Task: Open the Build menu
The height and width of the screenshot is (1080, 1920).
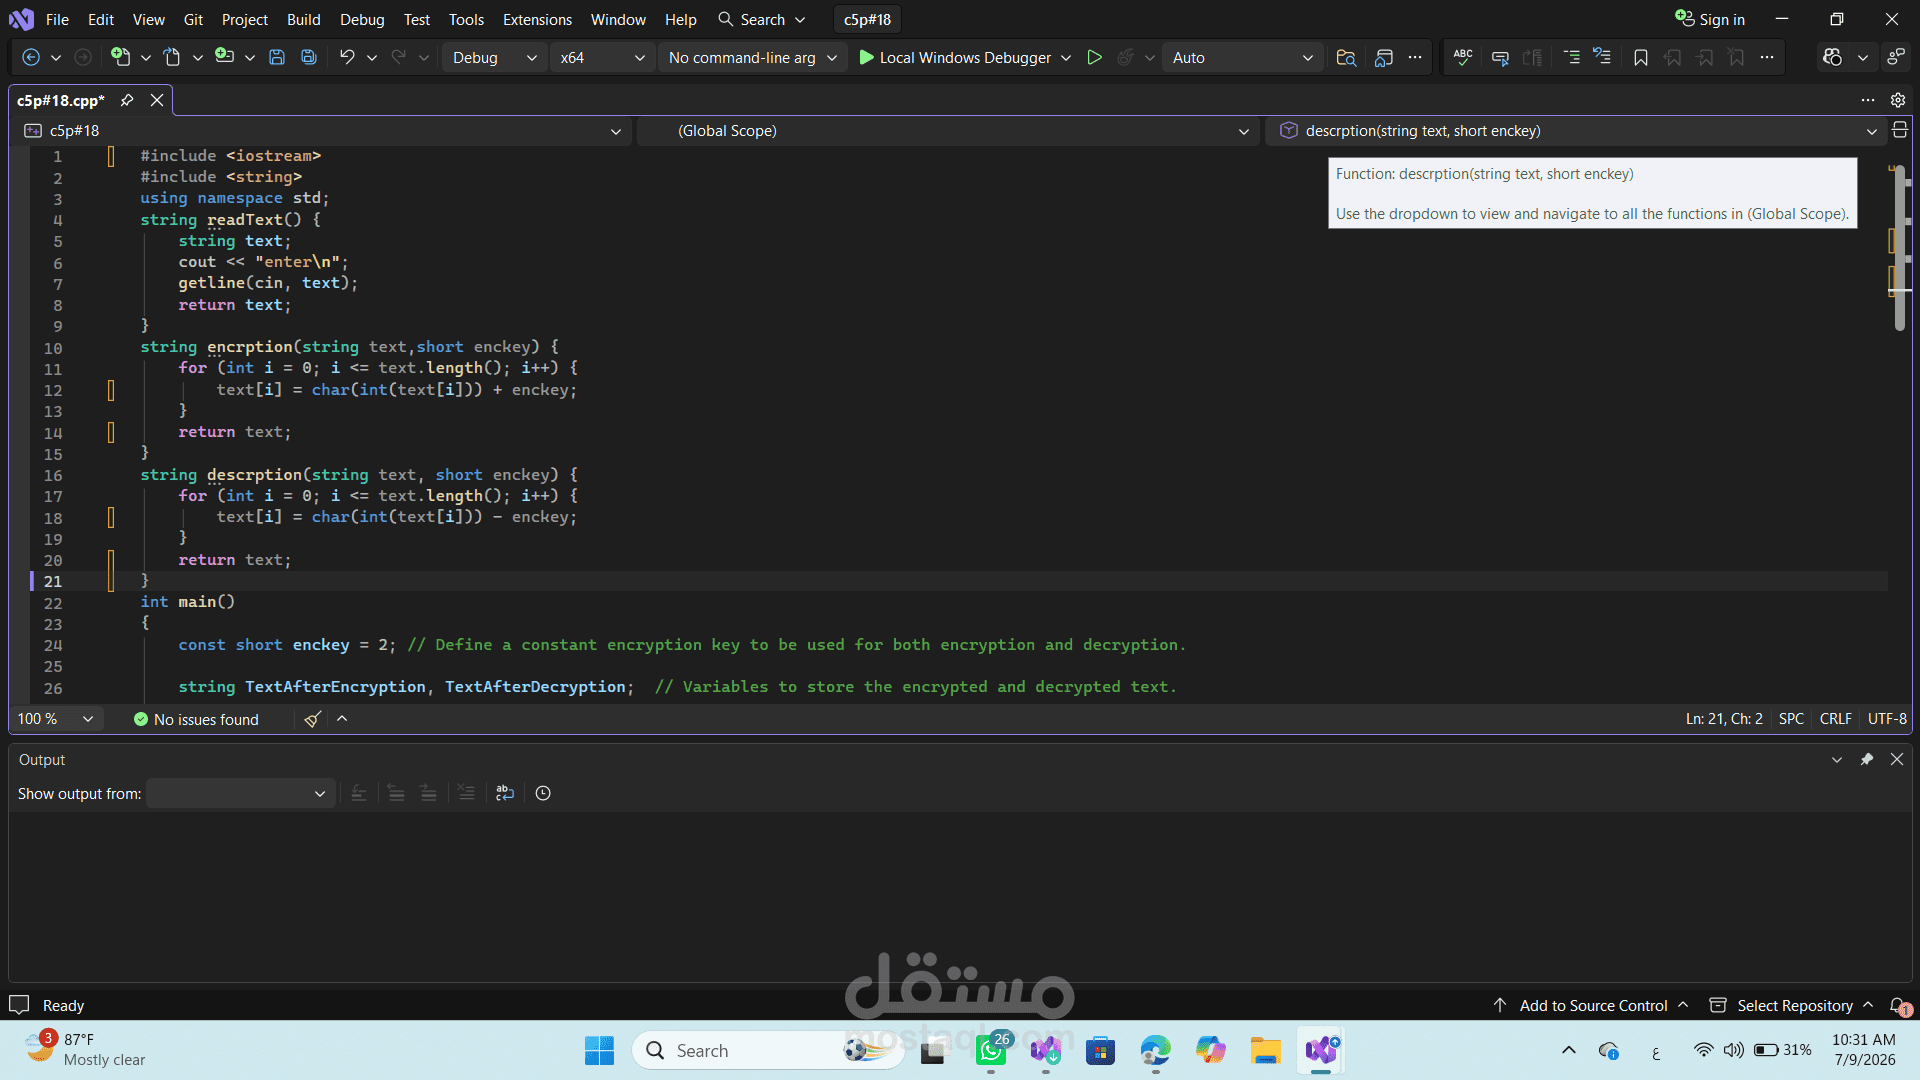Action: click(x=303, y=20)
